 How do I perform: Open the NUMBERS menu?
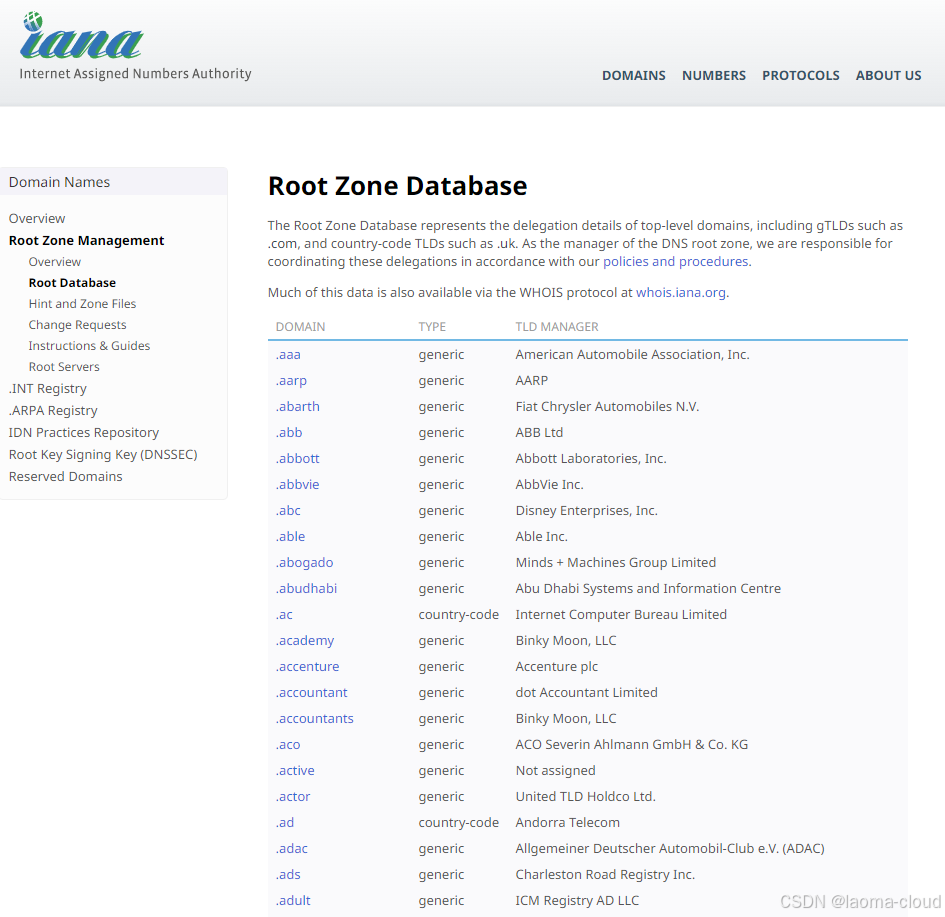[714, 75]
